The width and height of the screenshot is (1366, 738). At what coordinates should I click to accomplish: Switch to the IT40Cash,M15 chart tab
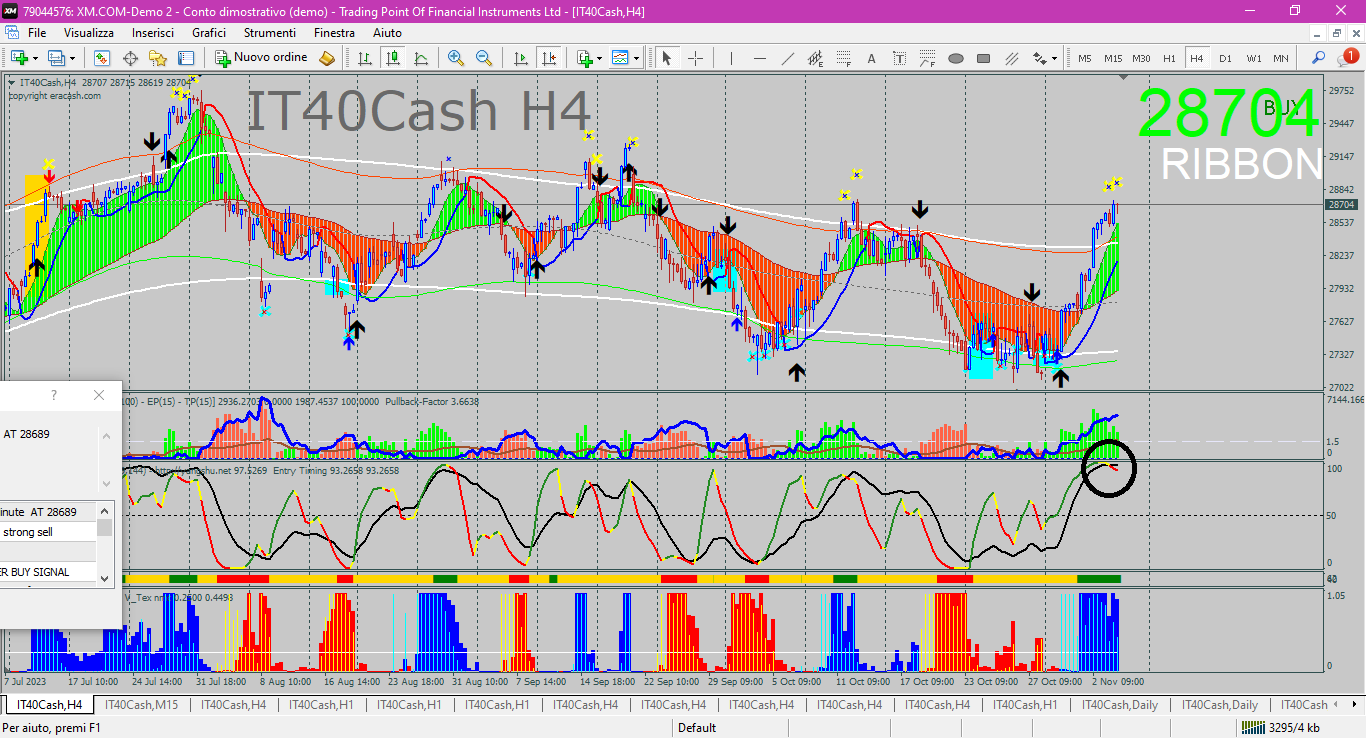141,705
